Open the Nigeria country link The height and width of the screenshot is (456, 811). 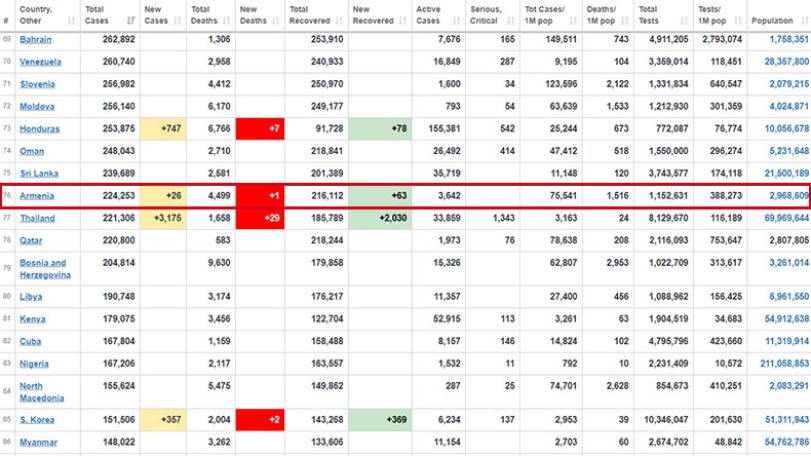(34, 363)
